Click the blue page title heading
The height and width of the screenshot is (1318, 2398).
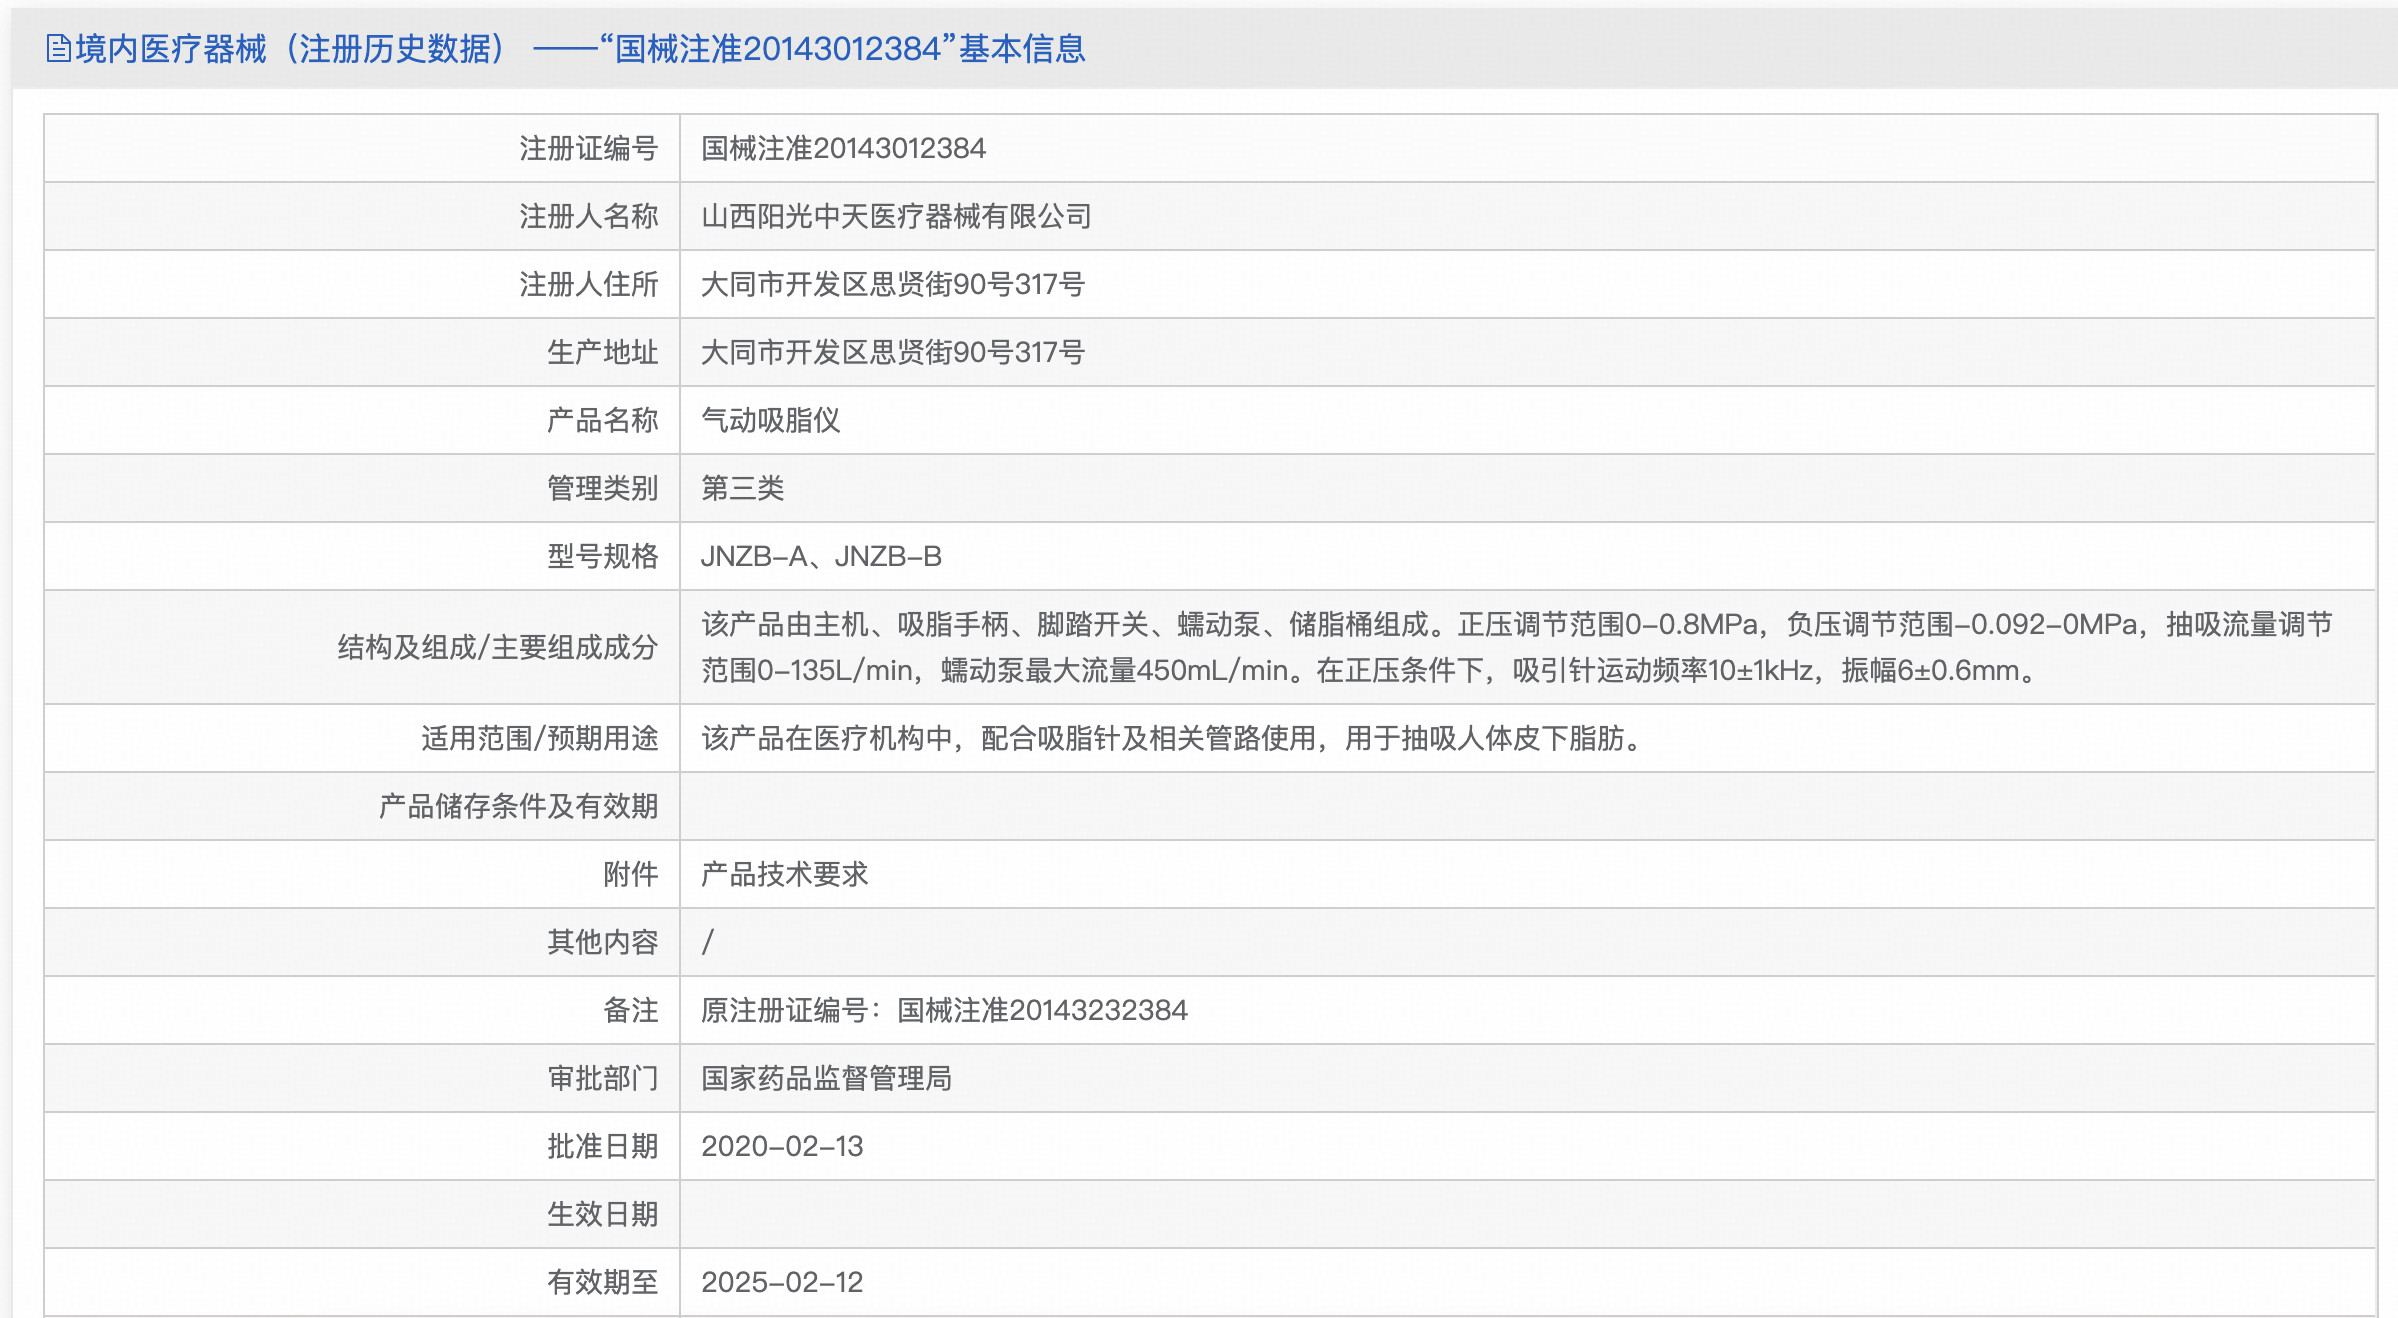point(580,48)
